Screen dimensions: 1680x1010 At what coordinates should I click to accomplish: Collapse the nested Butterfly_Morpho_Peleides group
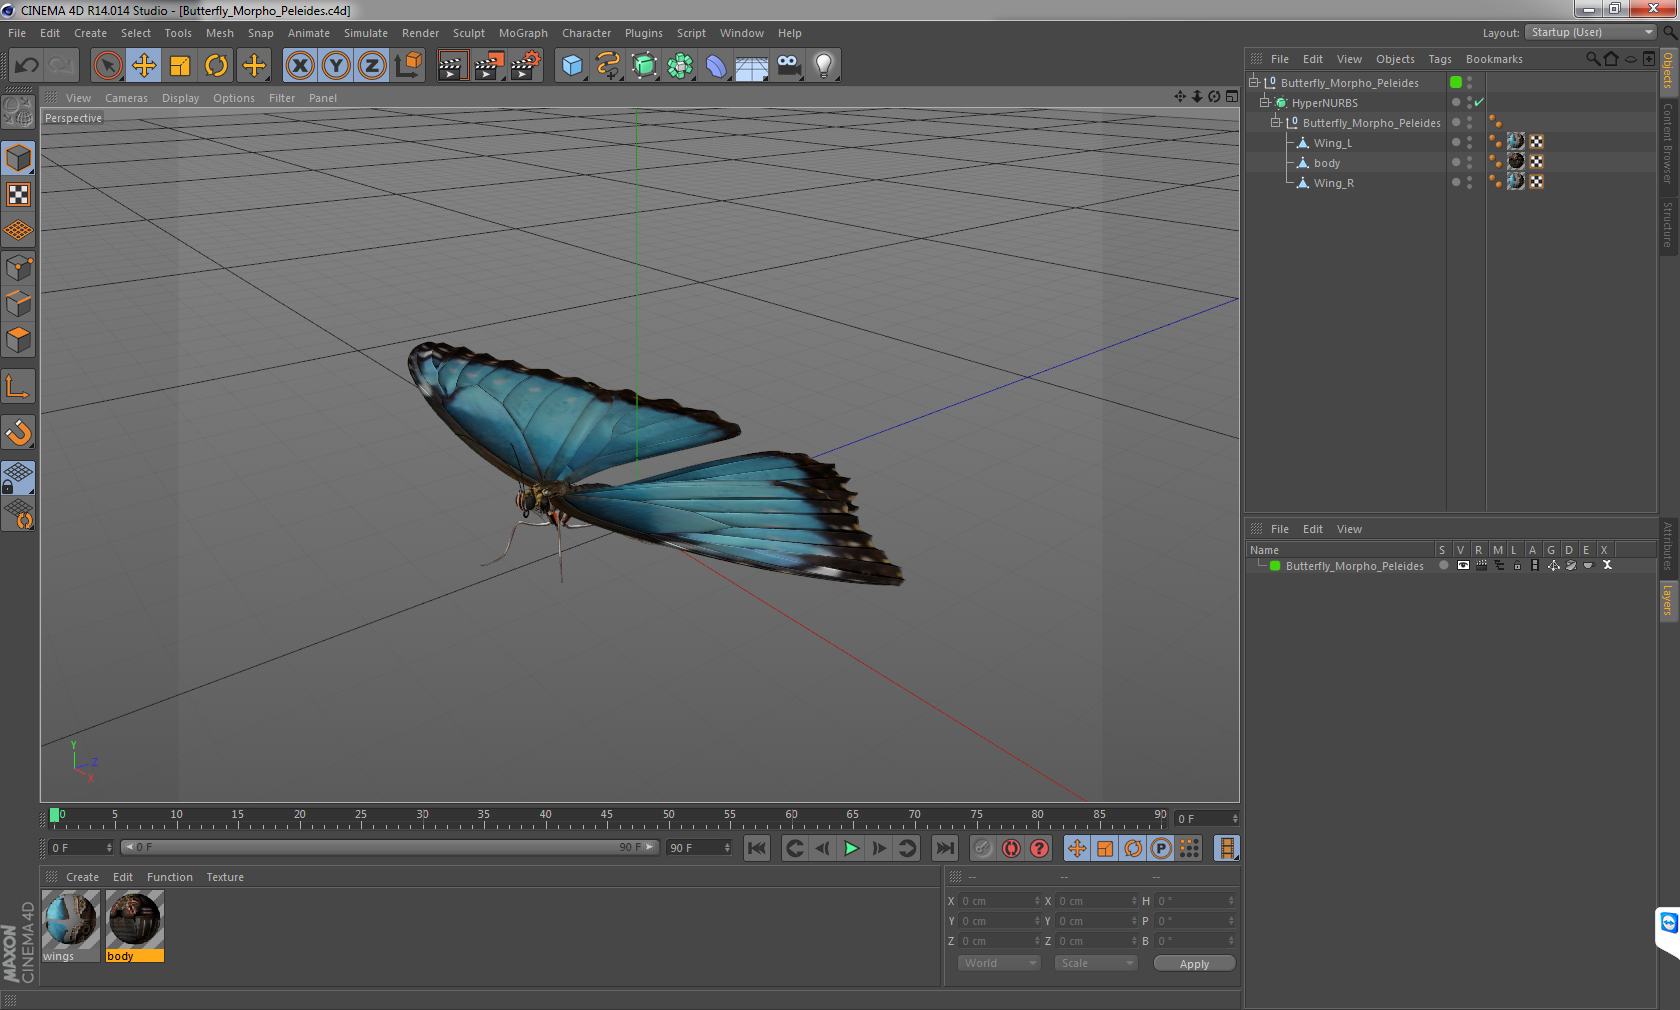point(1275,123)
